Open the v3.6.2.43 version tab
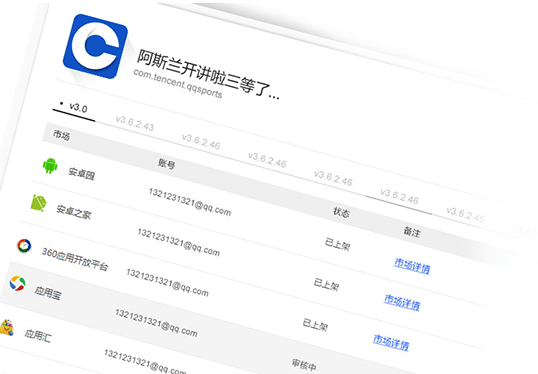This screenshot has width=538, height=374. (135, 123)
